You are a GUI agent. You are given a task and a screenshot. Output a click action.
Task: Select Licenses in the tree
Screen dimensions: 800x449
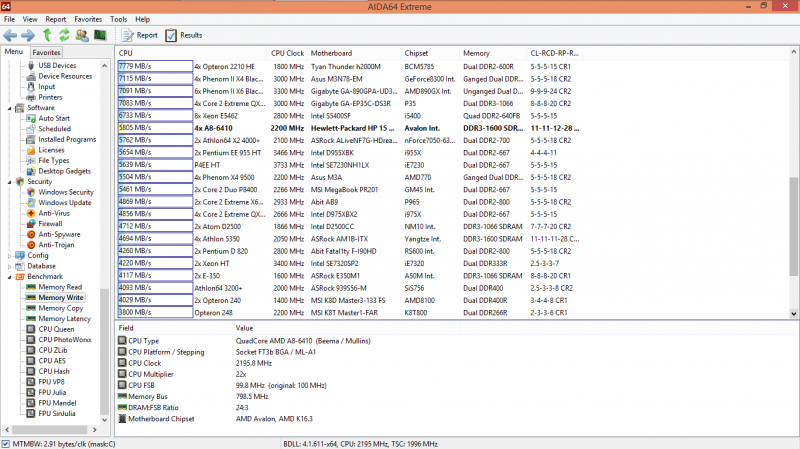(51, 150)
